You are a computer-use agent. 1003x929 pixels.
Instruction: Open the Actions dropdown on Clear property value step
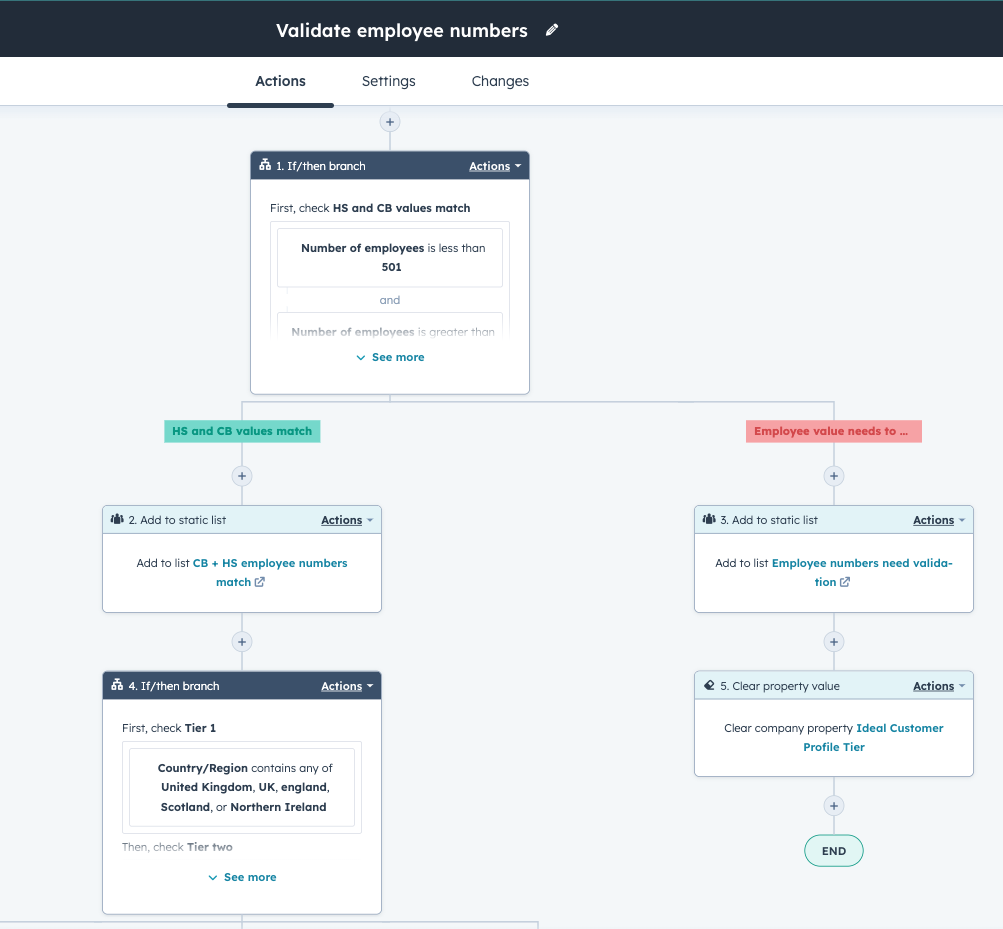pyautogui.click(x=933, y=685)
